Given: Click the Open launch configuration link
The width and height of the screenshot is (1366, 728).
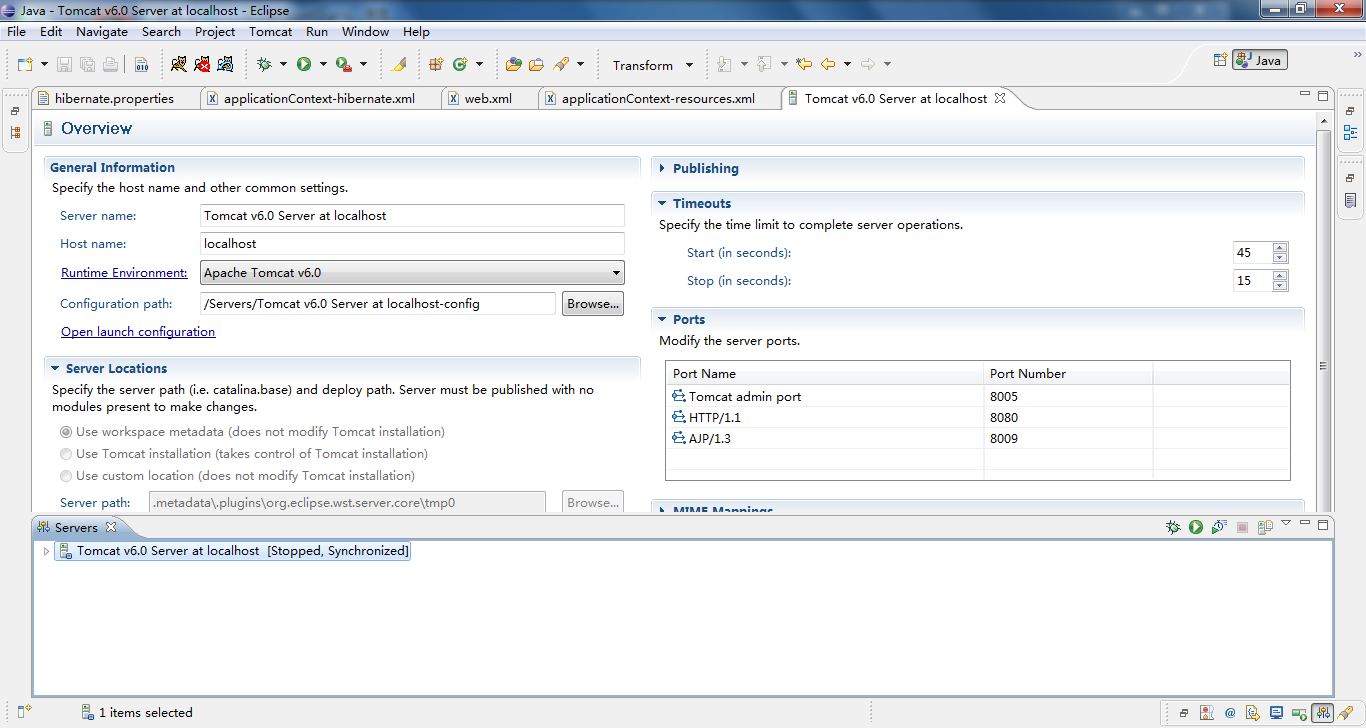Looking at the screenshot, I should [x=138, y=332].
